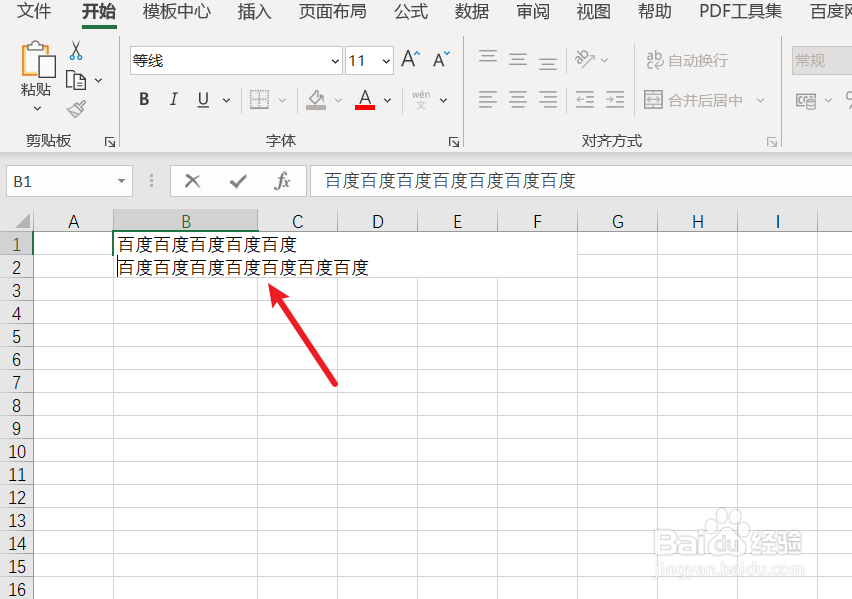Click the select-all corner triangle
Image resolution: width=852 pixels, height=599 pixels.
click(x=23, y=220)
